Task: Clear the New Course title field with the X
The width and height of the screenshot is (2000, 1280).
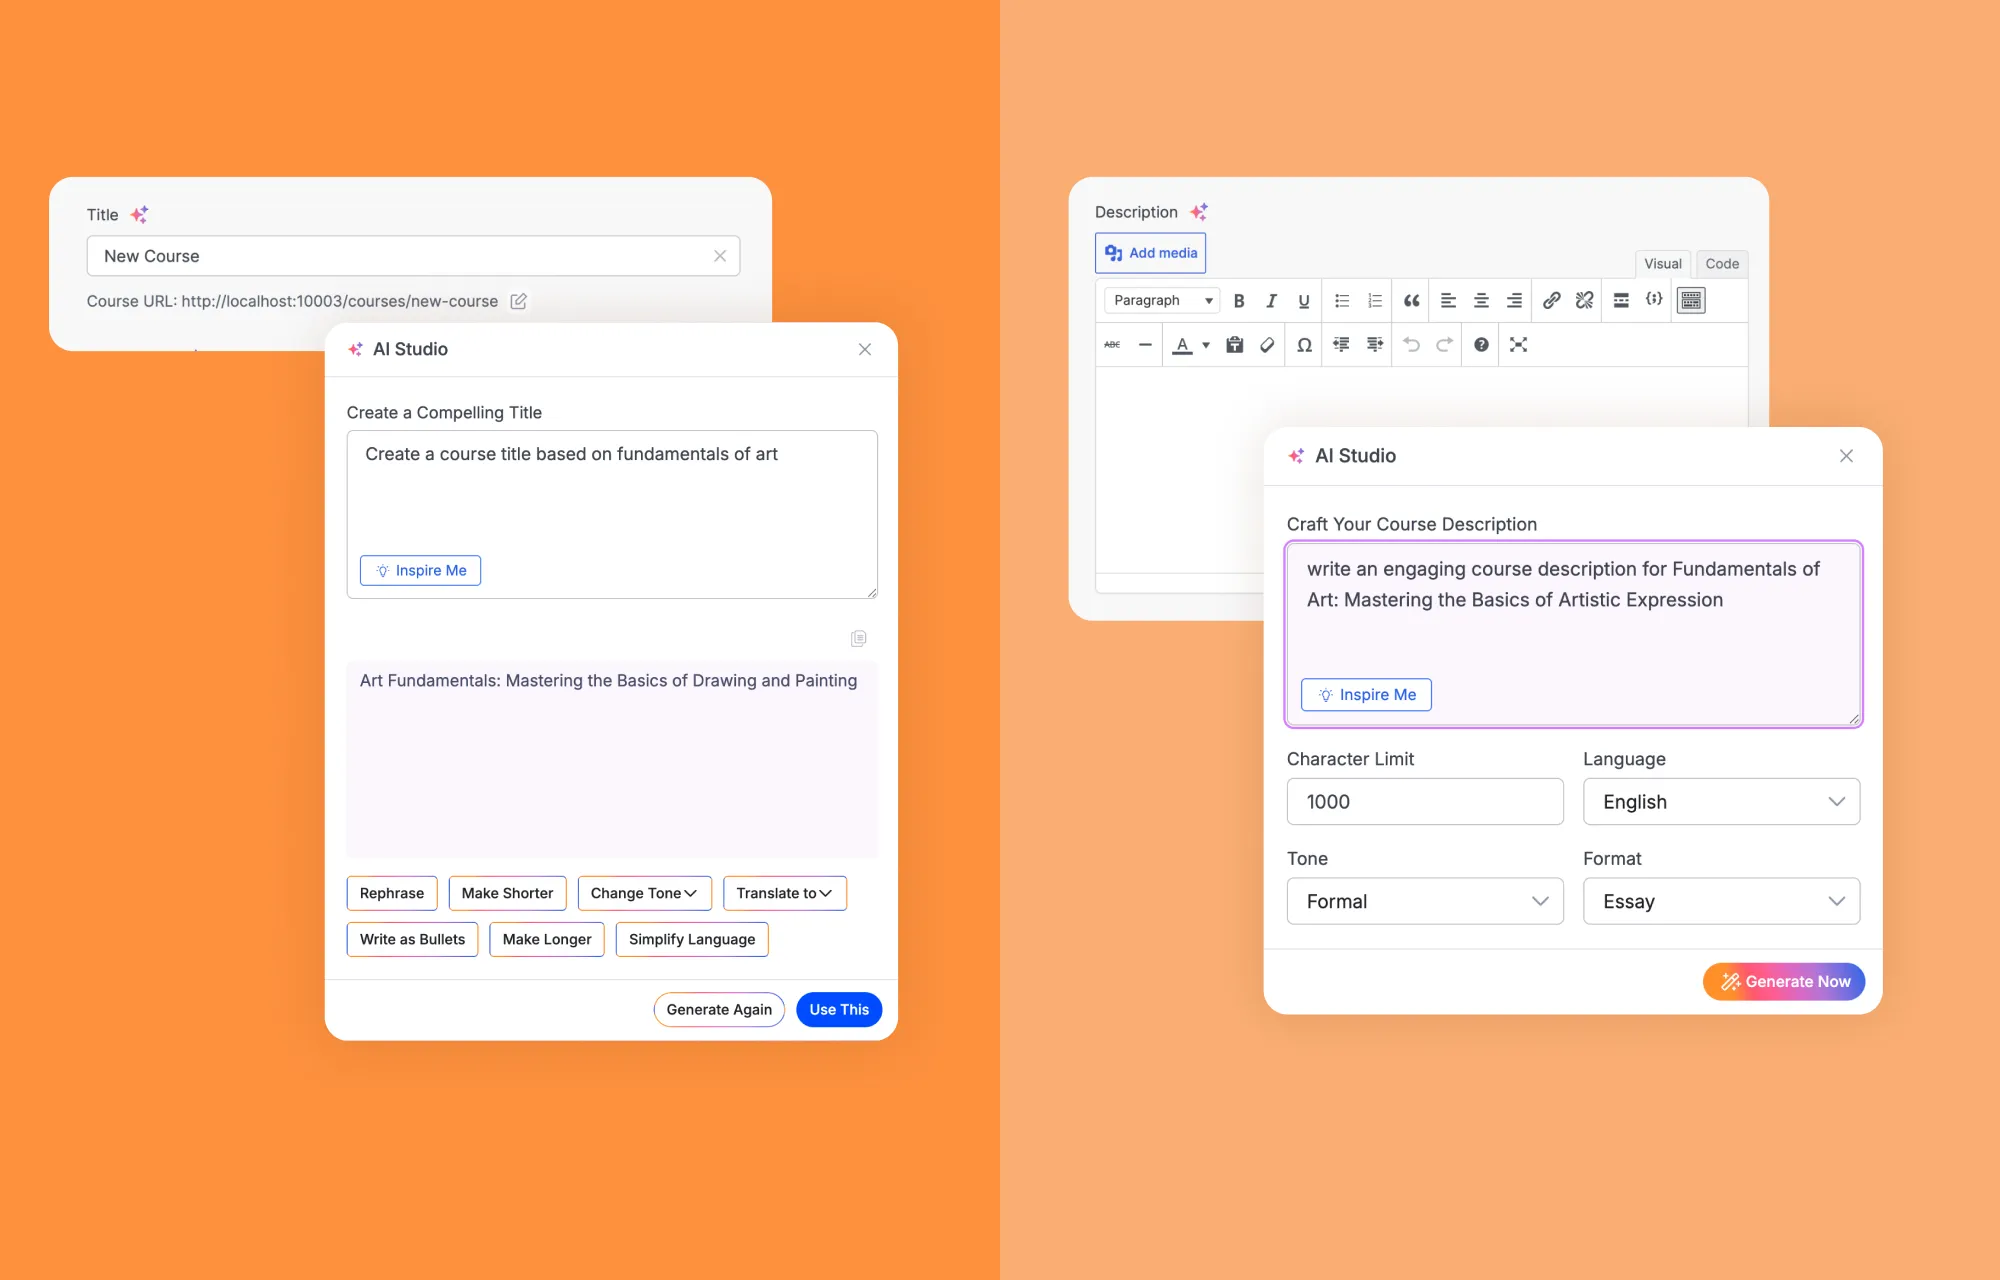Action: tap(720, 256)
